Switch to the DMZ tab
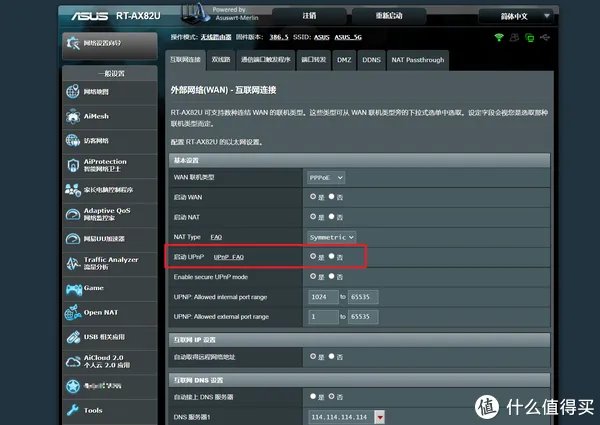Screen dimensions: 600x425 (x=344, y=60)
